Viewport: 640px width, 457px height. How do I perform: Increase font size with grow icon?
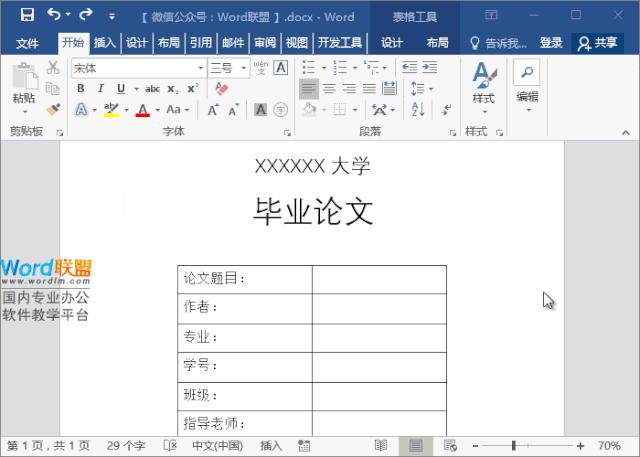pyautogui.click(x=213, y=110)
